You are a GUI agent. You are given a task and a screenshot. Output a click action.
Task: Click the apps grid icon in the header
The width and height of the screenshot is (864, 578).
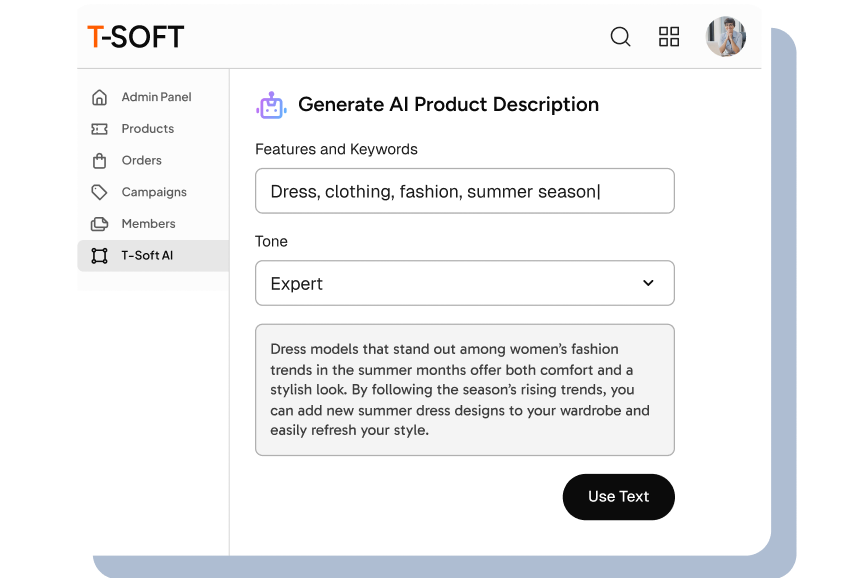click(669, 36)
